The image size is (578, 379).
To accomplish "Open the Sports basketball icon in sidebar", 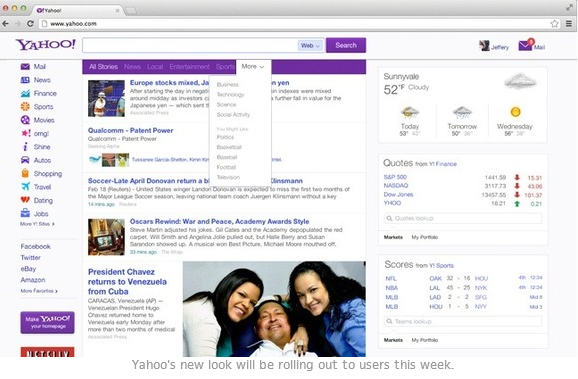I will pyautogui.click(x=25, y=107).
